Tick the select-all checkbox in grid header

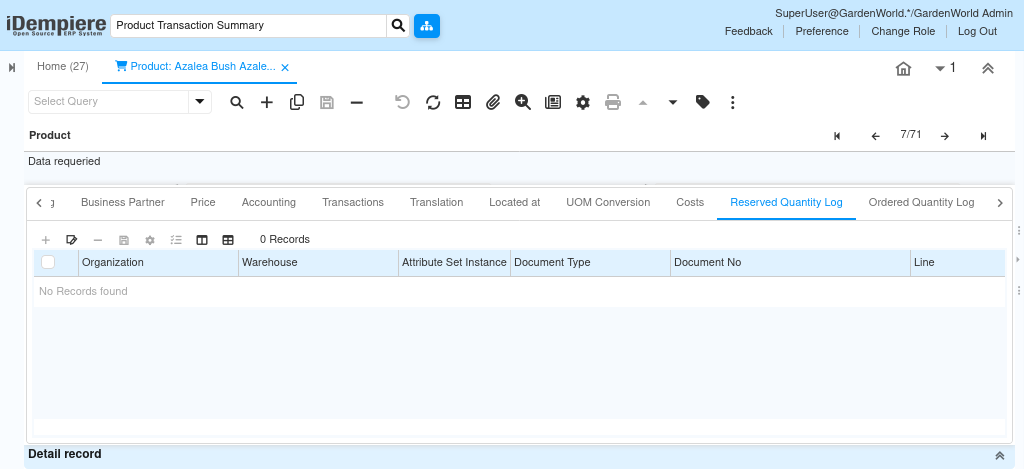coord(48,262)
